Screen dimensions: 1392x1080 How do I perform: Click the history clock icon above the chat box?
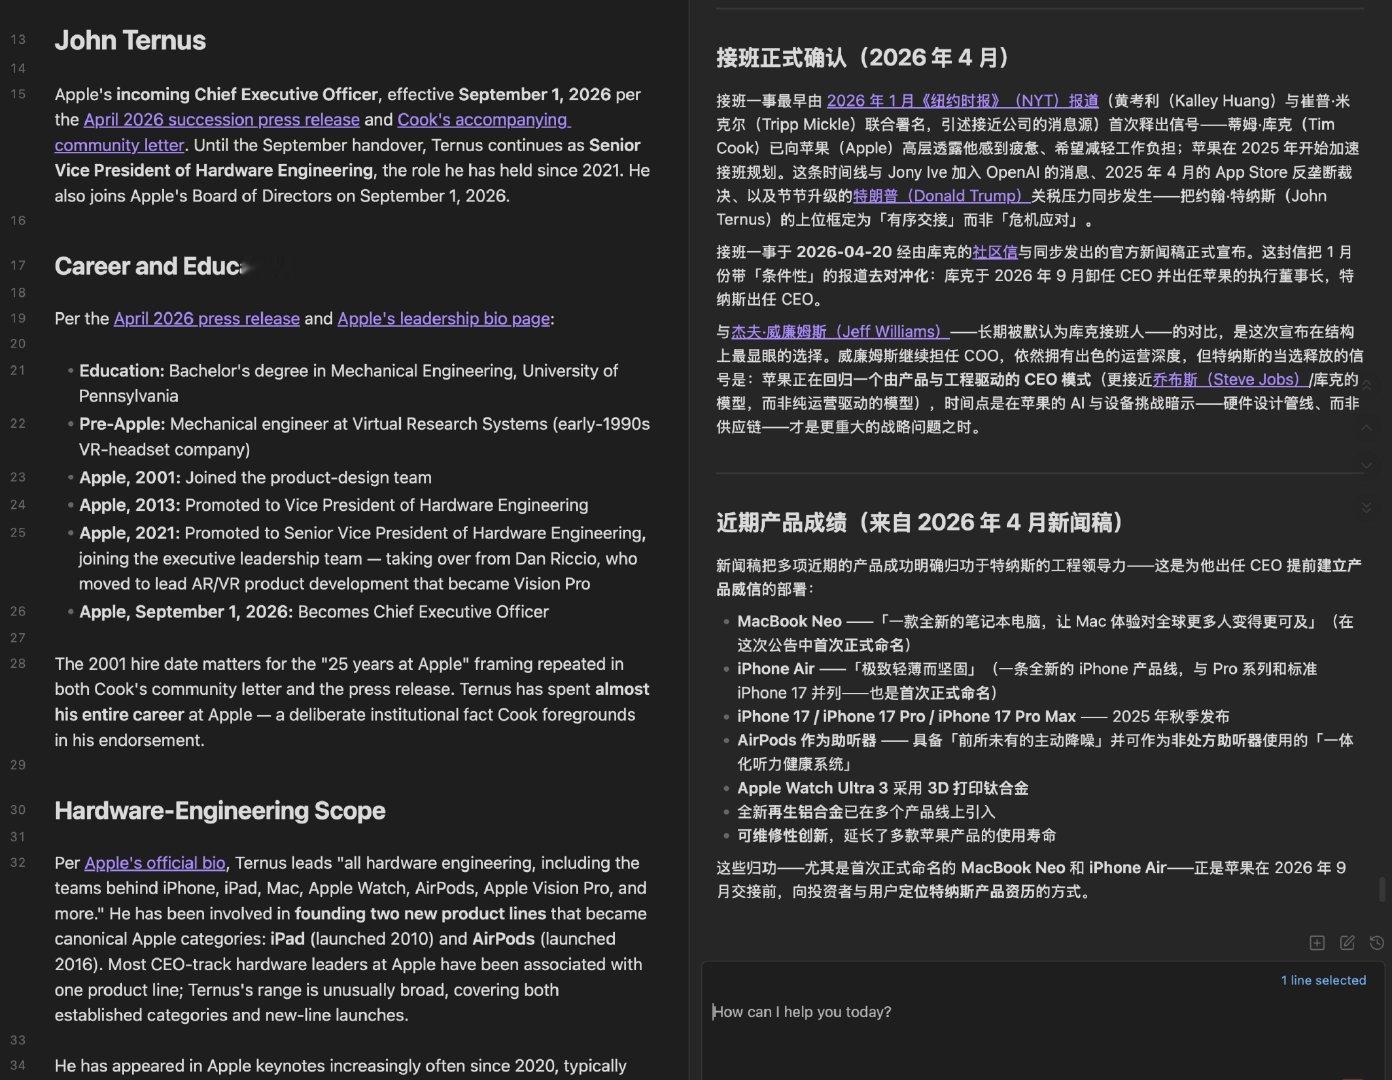(1377, 942)
